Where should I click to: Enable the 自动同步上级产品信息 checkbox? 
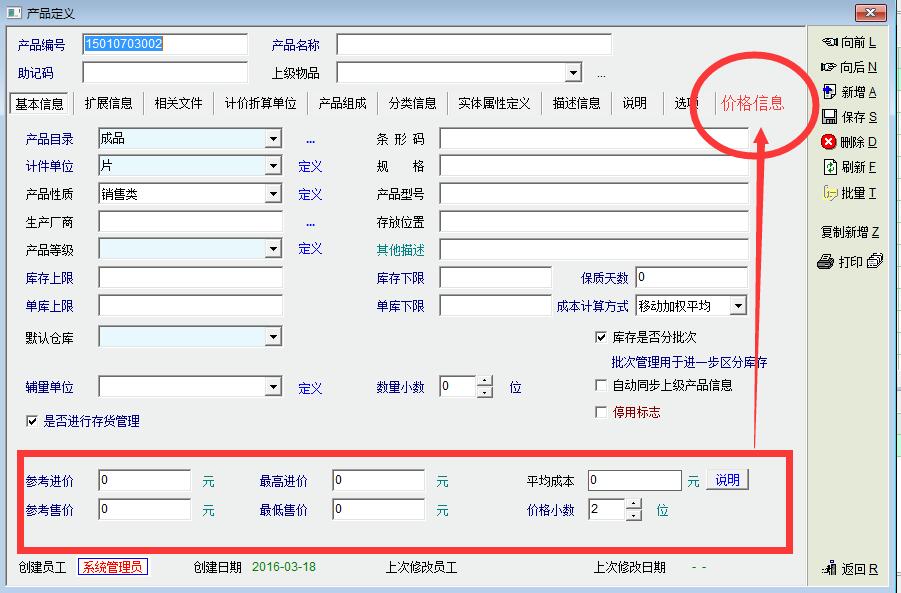point(601,385)
